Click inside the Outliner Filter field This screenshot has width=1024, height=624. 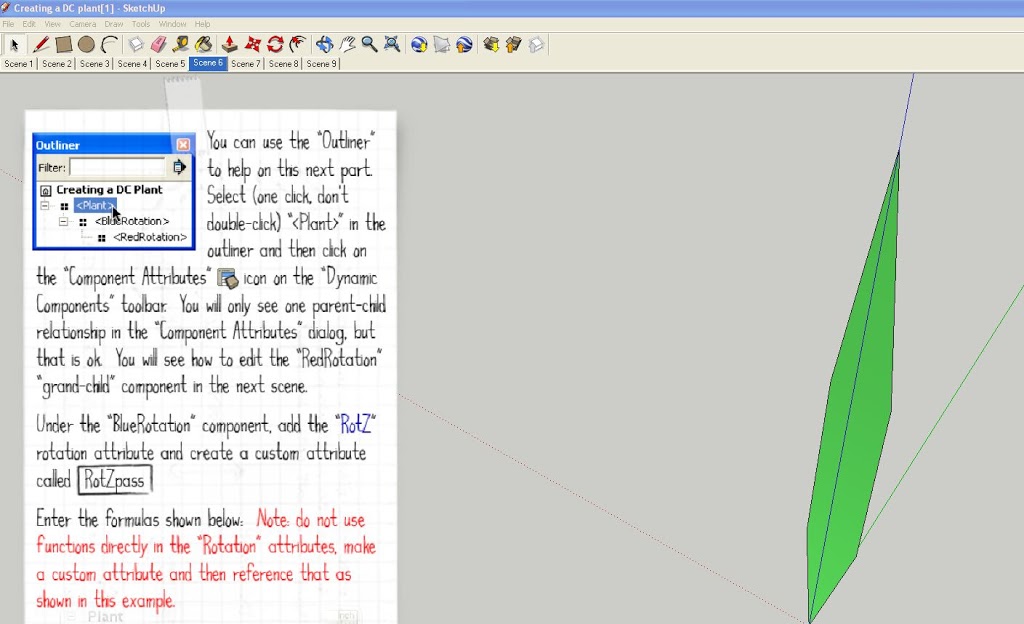coord(118,168)
